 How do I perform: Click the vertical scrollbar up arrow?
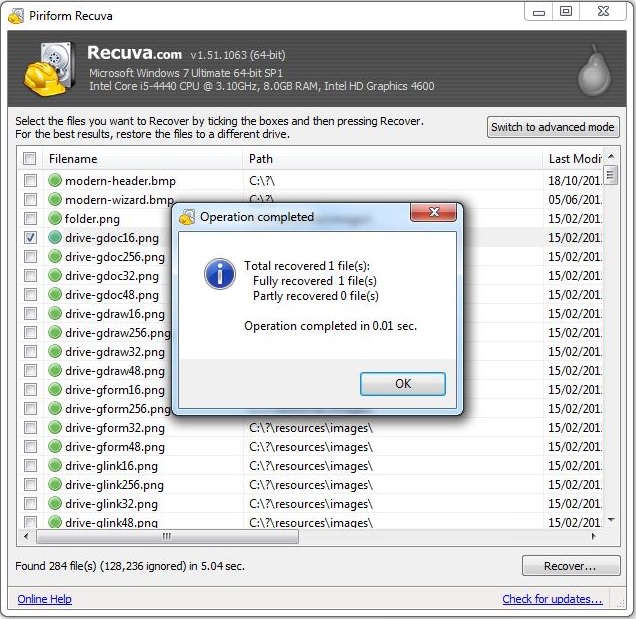[611, 156]
